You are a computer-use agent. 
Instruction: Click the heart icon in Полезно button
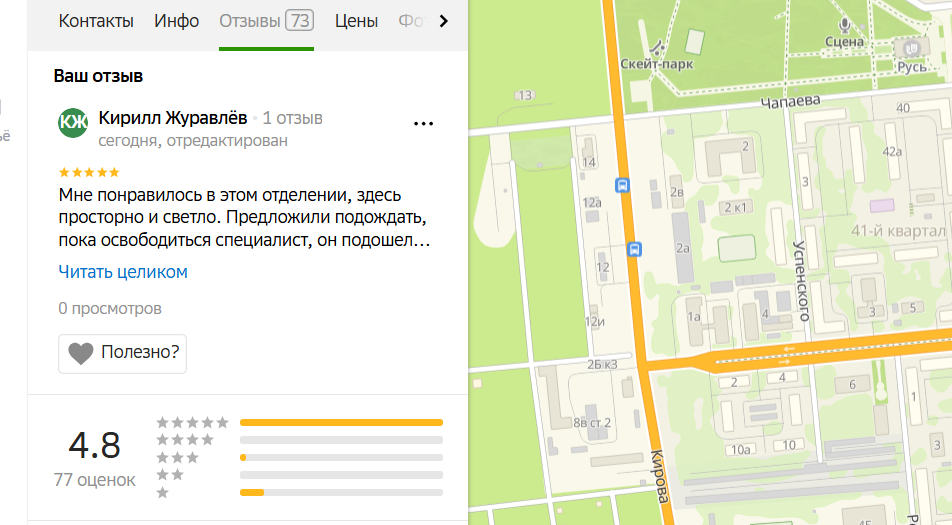click(x=81, y=353)
